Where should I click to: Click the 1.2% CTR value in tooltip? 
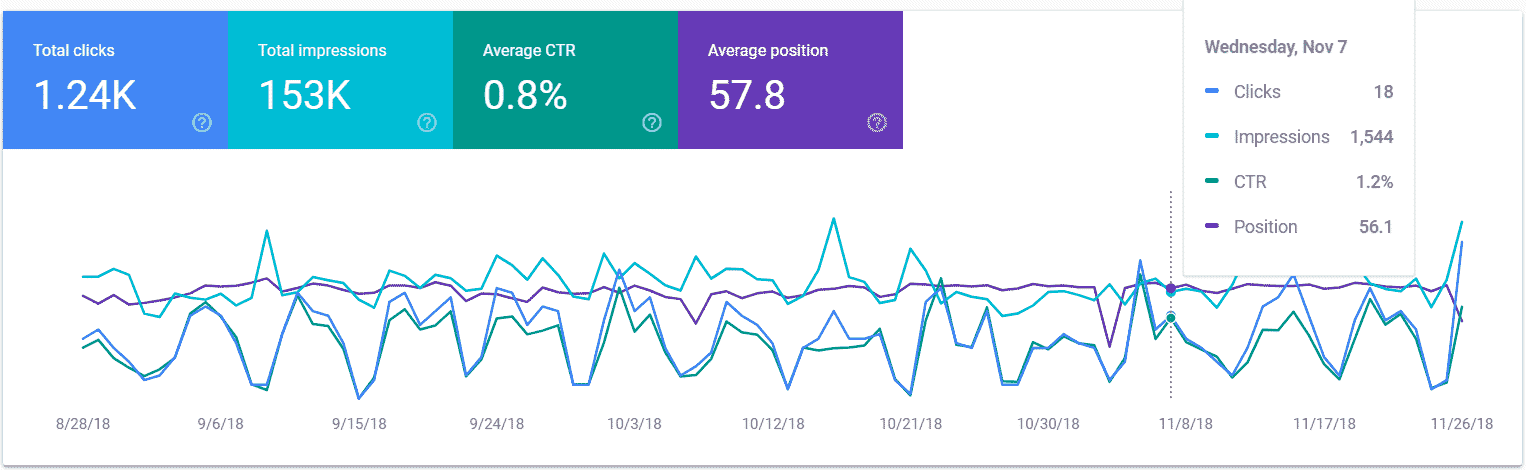click(1376, 182)
